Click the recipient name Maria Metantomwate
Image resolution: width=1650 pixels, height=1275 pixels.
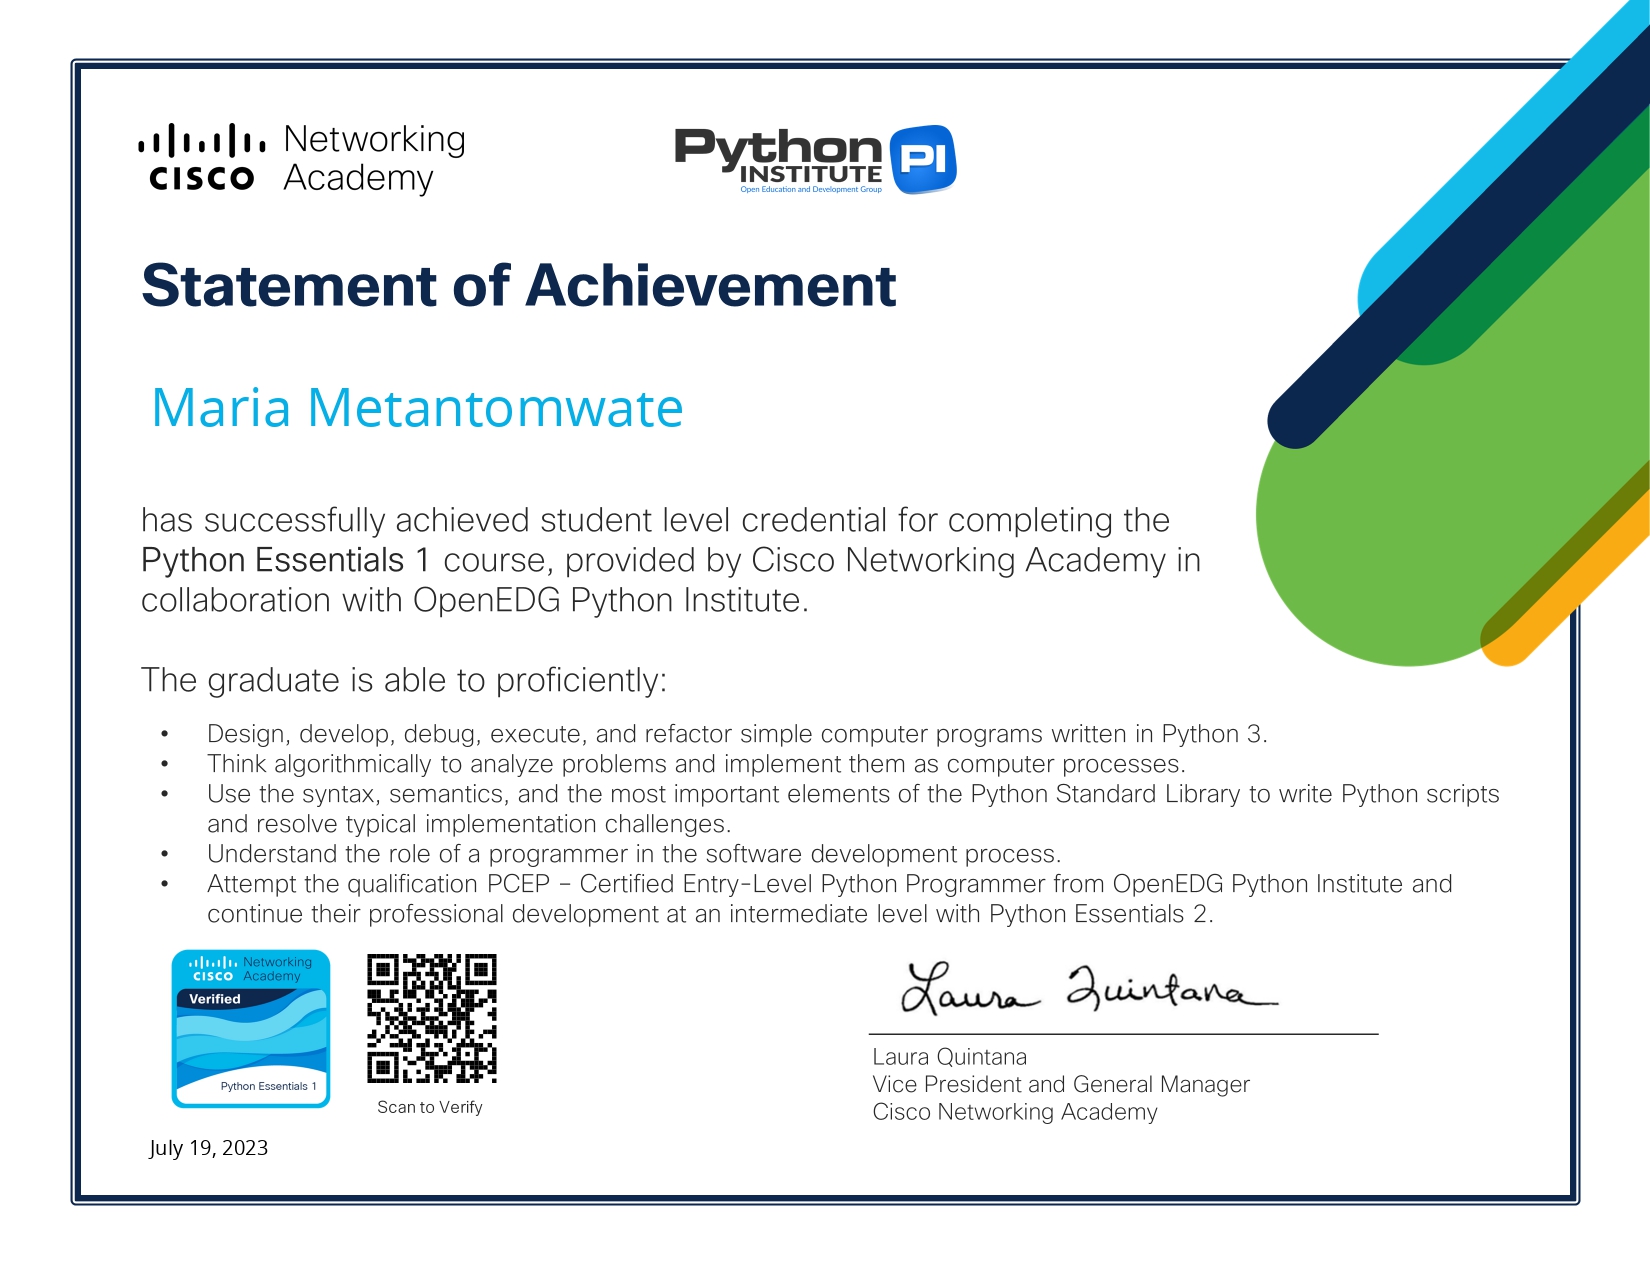click(417, 408)
